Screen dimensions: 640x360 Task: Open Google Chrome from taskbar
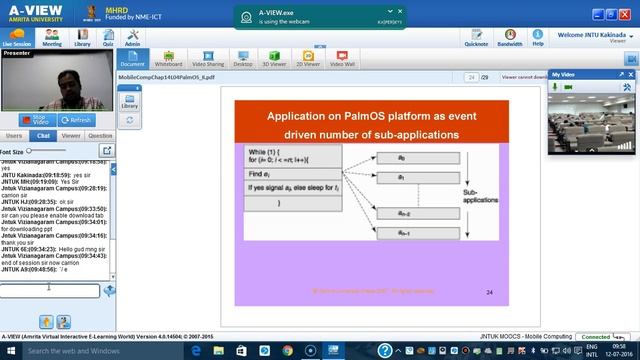pos(287,351)
